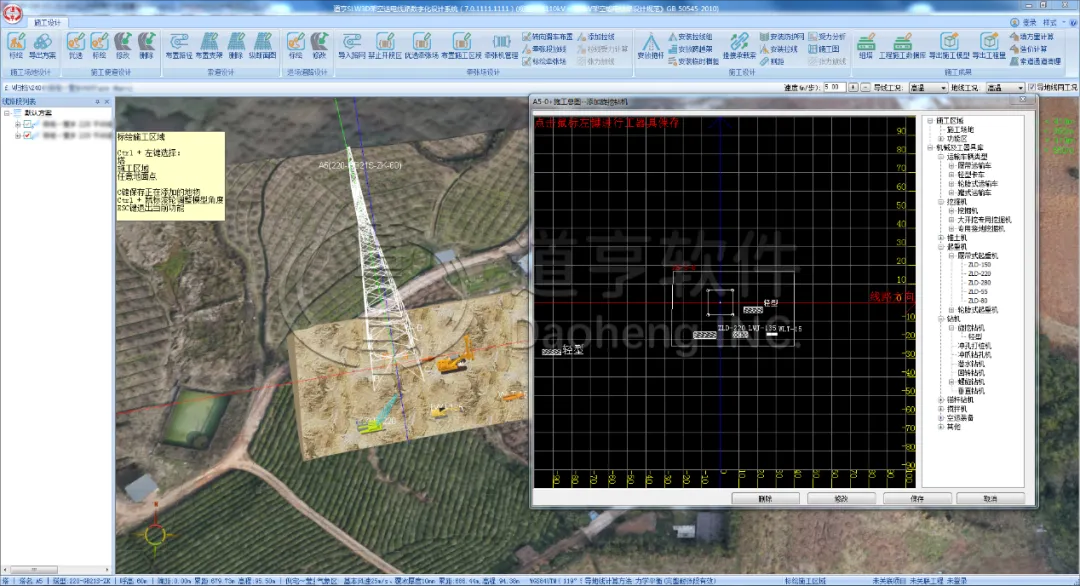The width and height of the screenshot is (1080, 586).
Task: Toggle the second line checkbox in the line list tree
Action: pos(28,135)
